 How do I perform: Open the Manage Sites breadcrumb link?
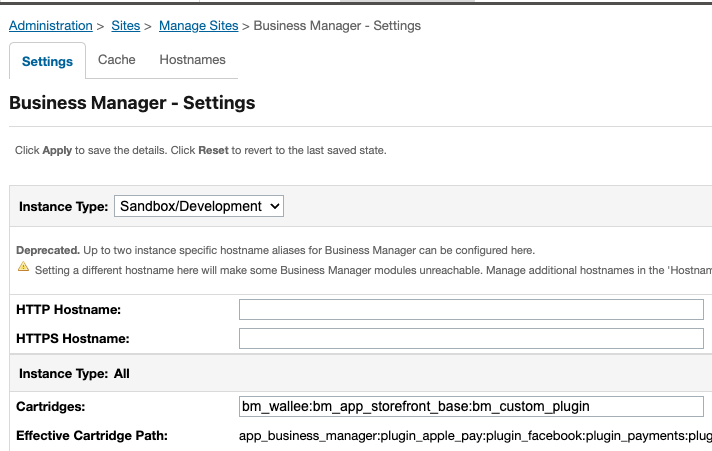point(198,25)
